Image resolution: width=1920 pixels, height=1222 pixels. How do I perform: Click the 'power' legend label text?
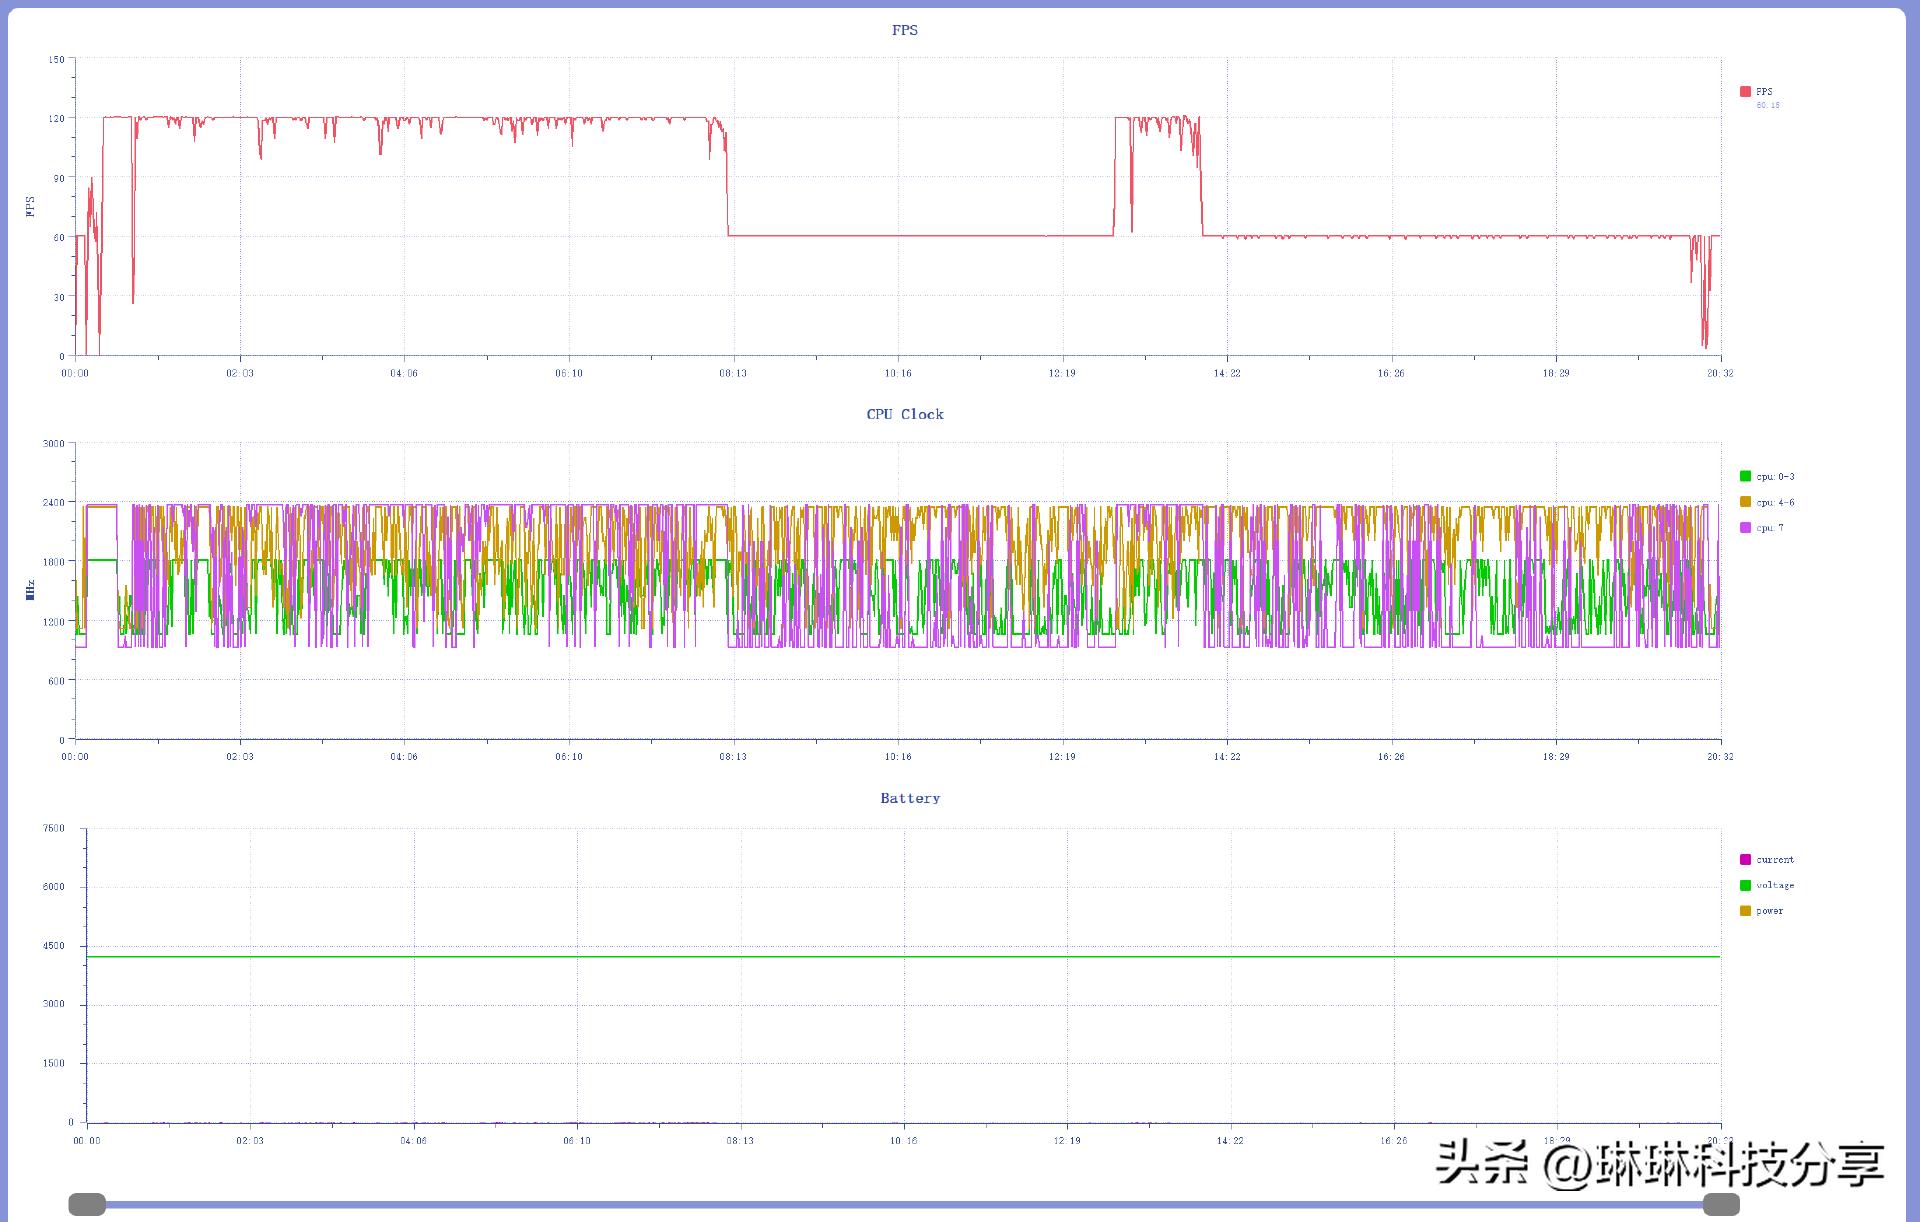tap(1769, 911)
